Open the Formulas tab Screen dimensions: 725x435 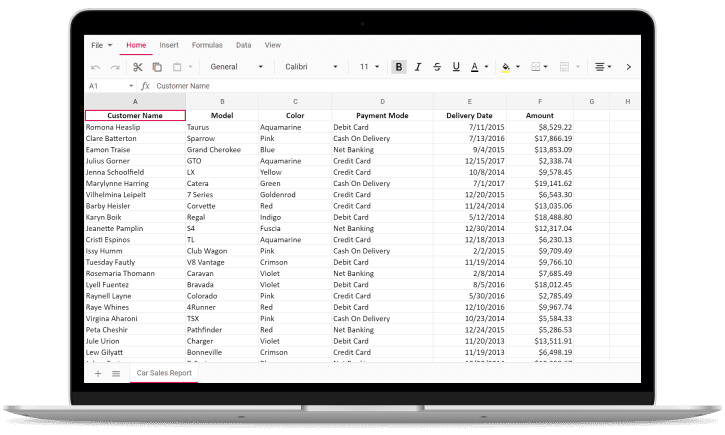[207, 45]
